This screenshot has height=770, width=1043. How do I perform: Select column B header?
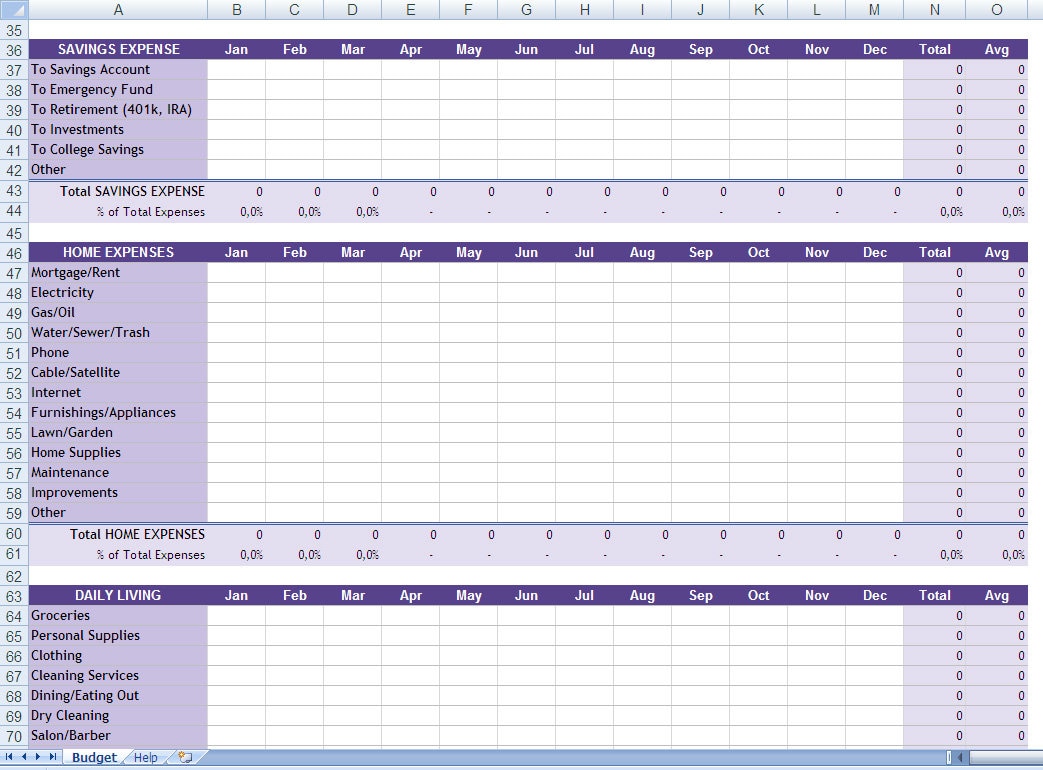[x=236, y=9]
